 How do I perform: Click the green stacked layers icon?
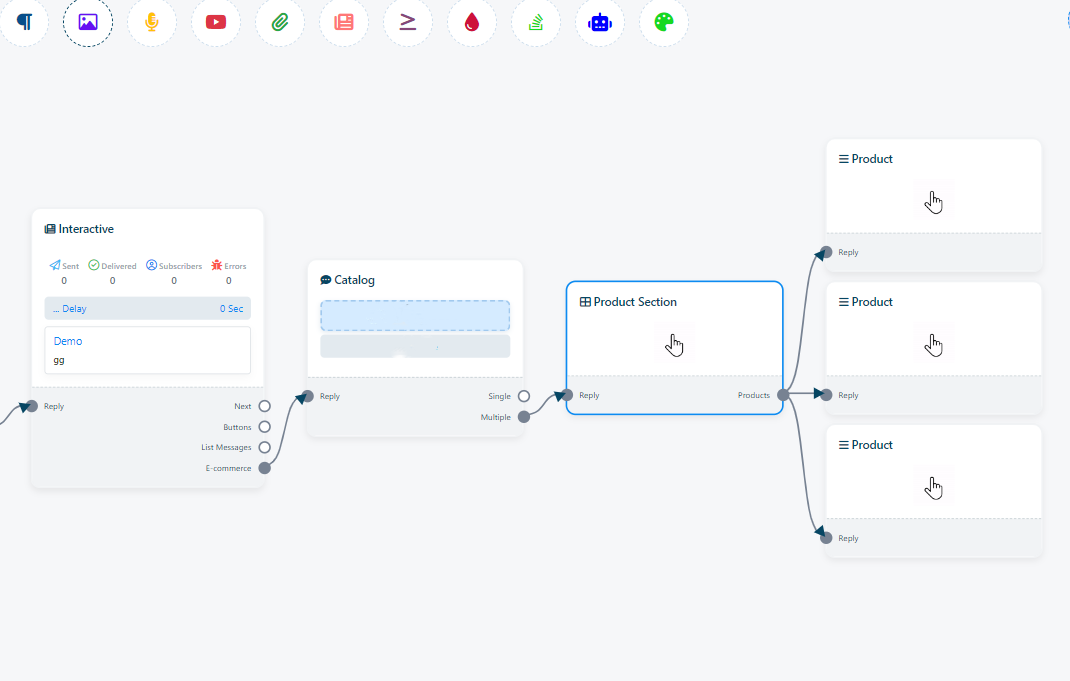click(536, 22)
